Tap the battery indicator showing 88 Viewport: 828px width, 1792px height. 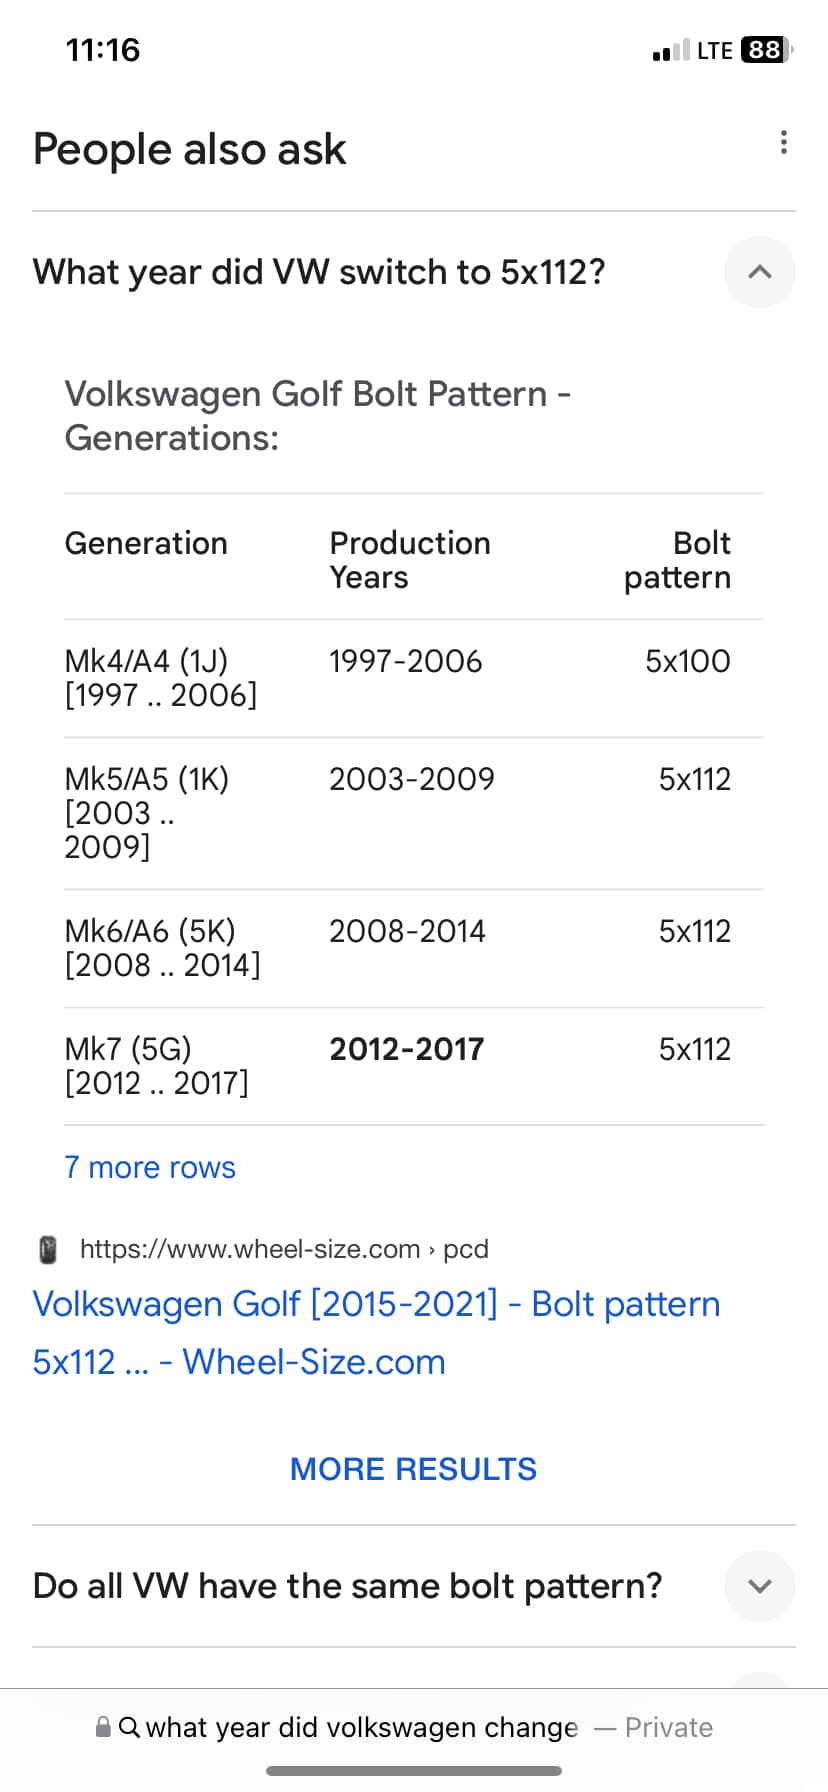click(766, 49)
